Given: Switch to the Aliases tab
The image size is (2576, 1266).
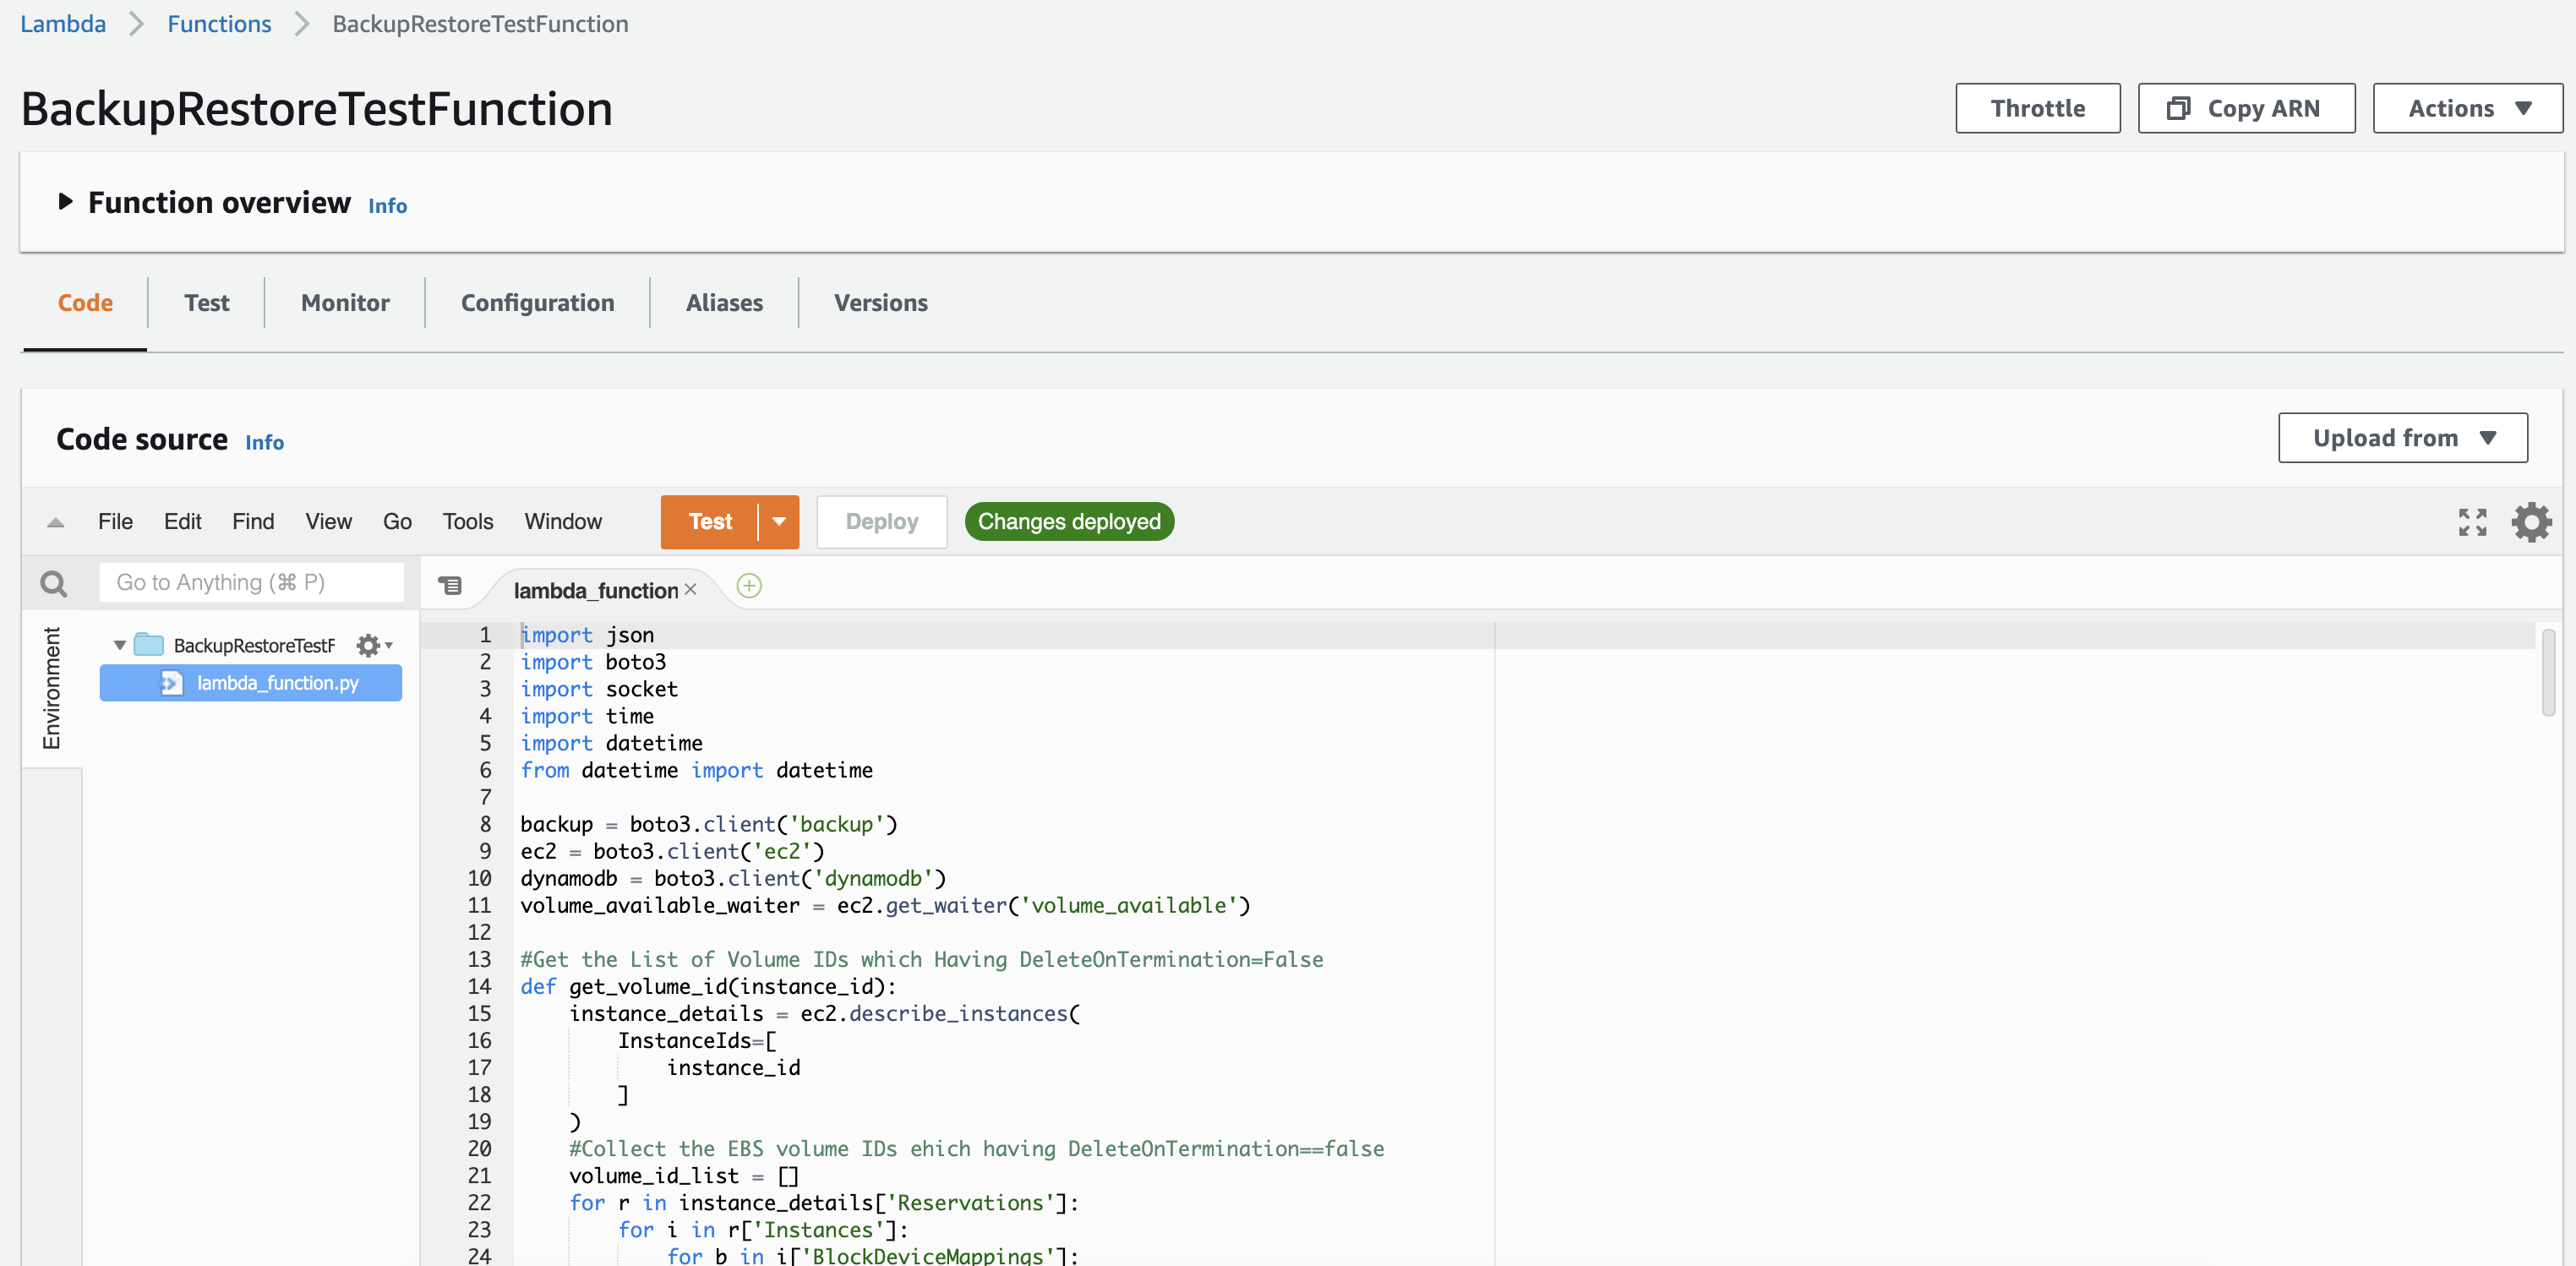Looking at the screenshot, I should pos(724,303).
